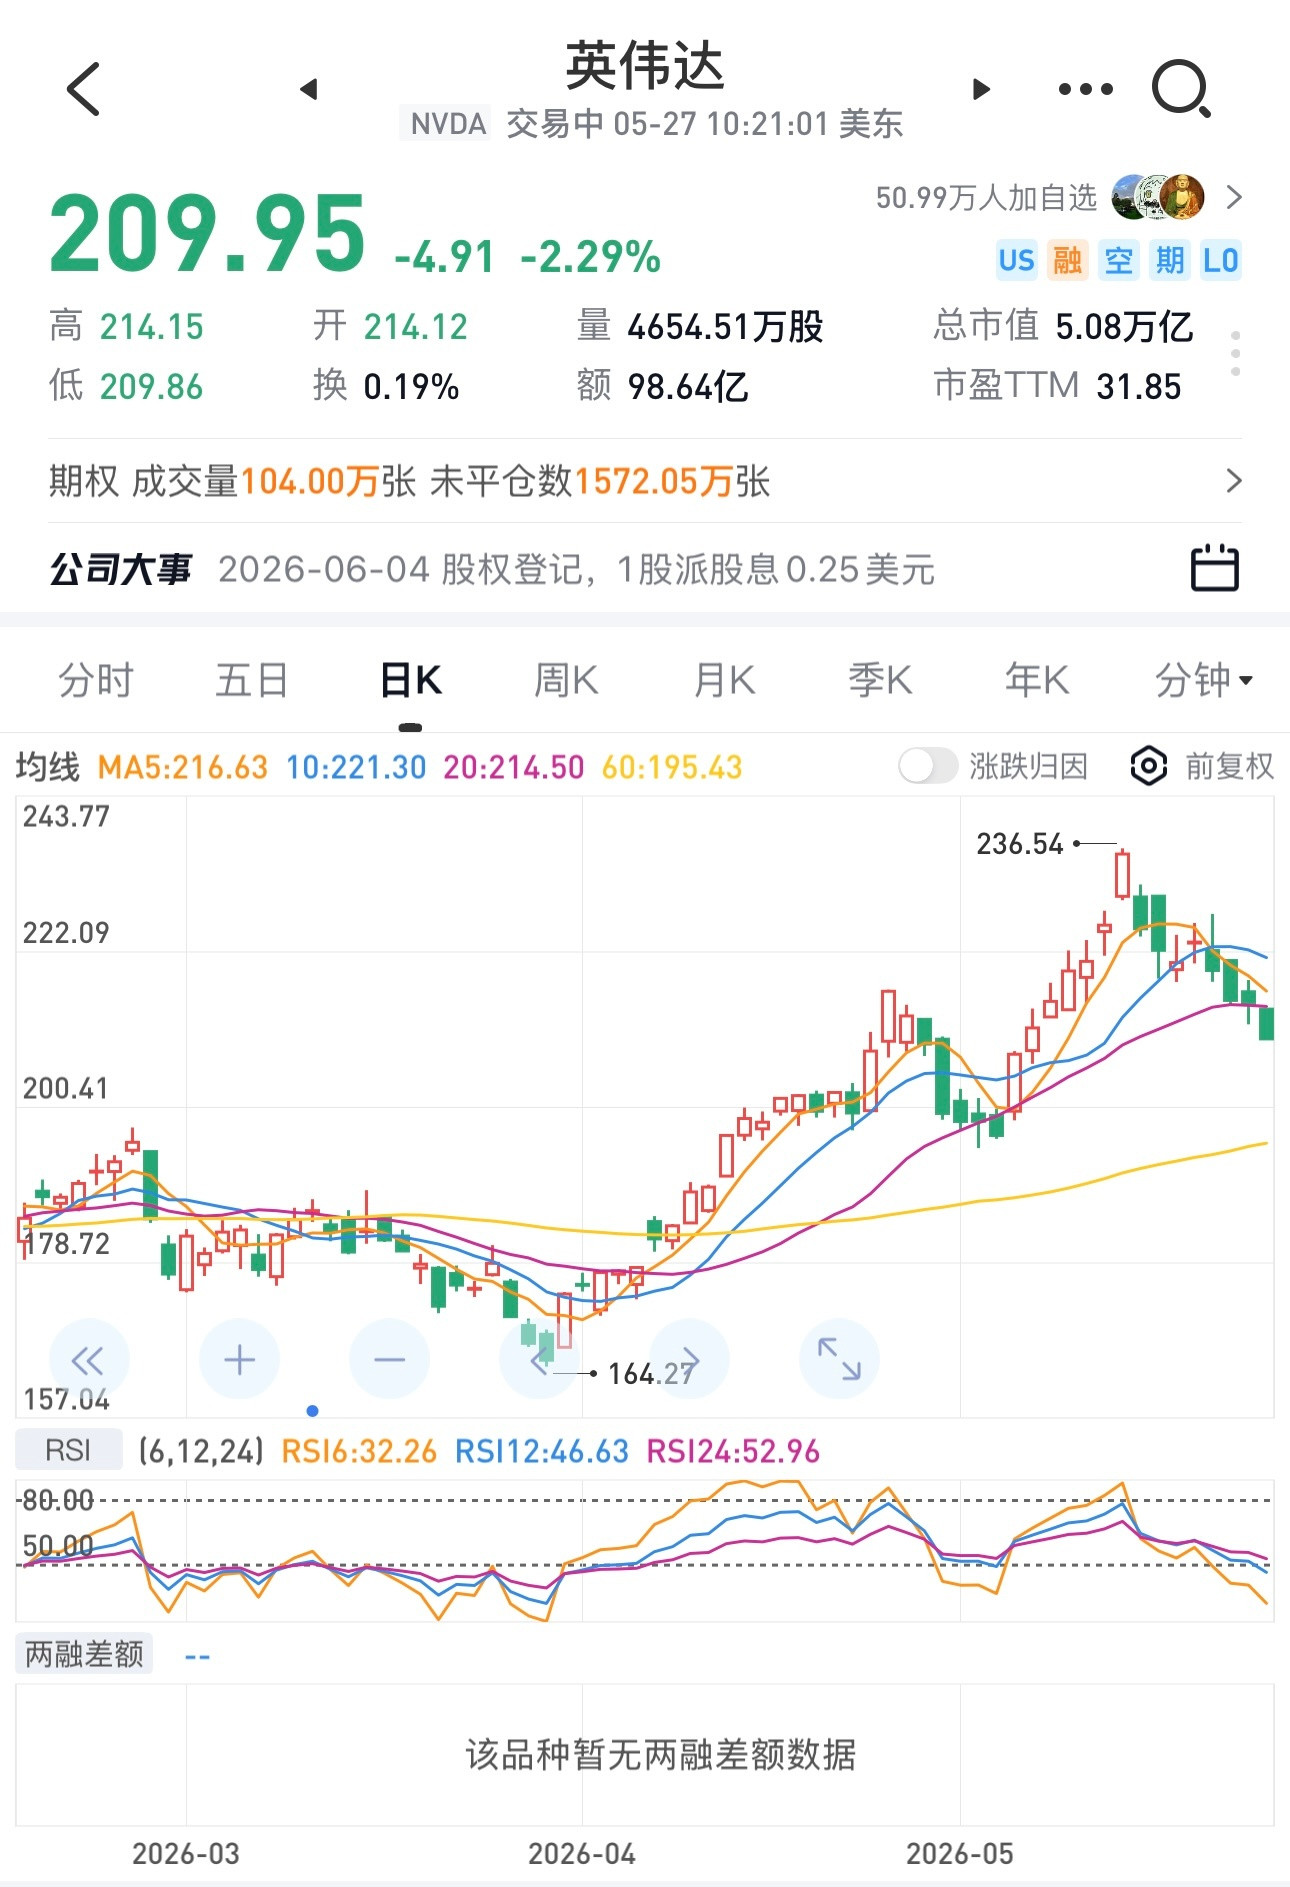Open the 分钟 minute interval dropdown
Viewport: 1290px width, 1887px height.
tap(1204, 681)
